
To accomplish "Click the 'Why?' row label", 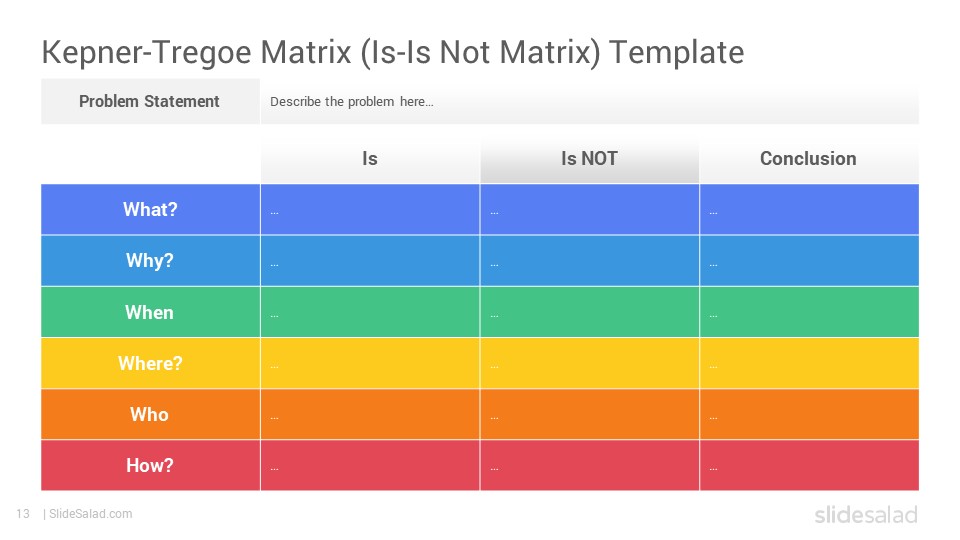I will (150, 261).
